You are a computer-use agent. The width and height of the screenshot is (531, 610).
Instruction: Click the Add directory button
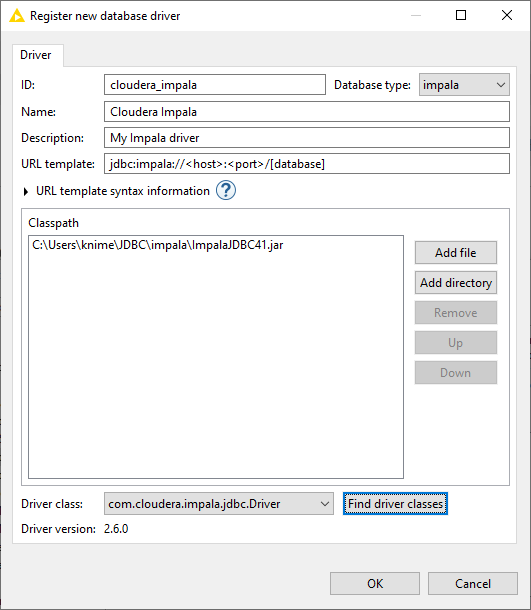pyautogui.click(x=456, y=283)
